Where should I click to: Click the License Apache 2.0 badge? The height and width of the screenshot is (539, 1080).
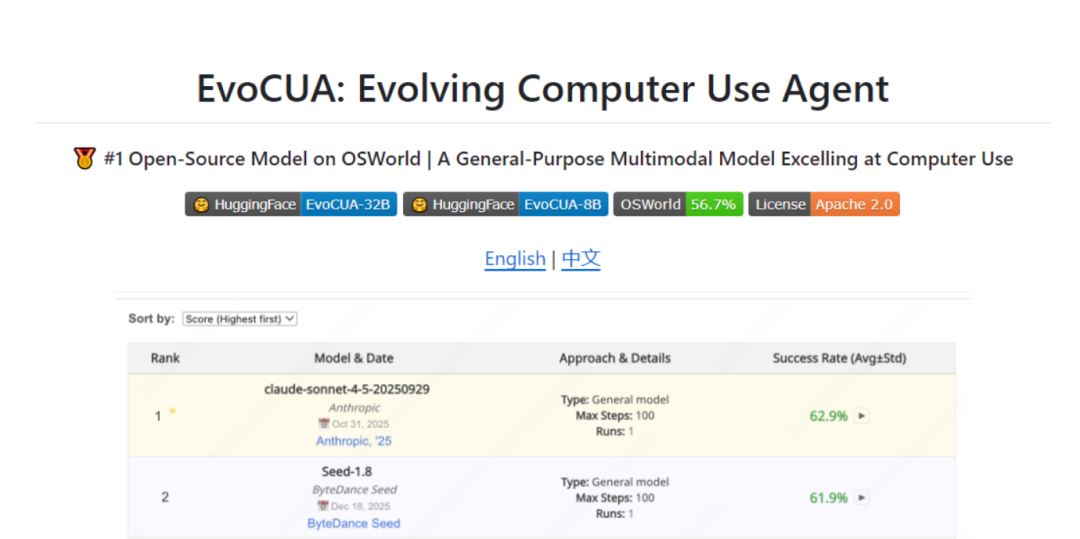point(824,205)
